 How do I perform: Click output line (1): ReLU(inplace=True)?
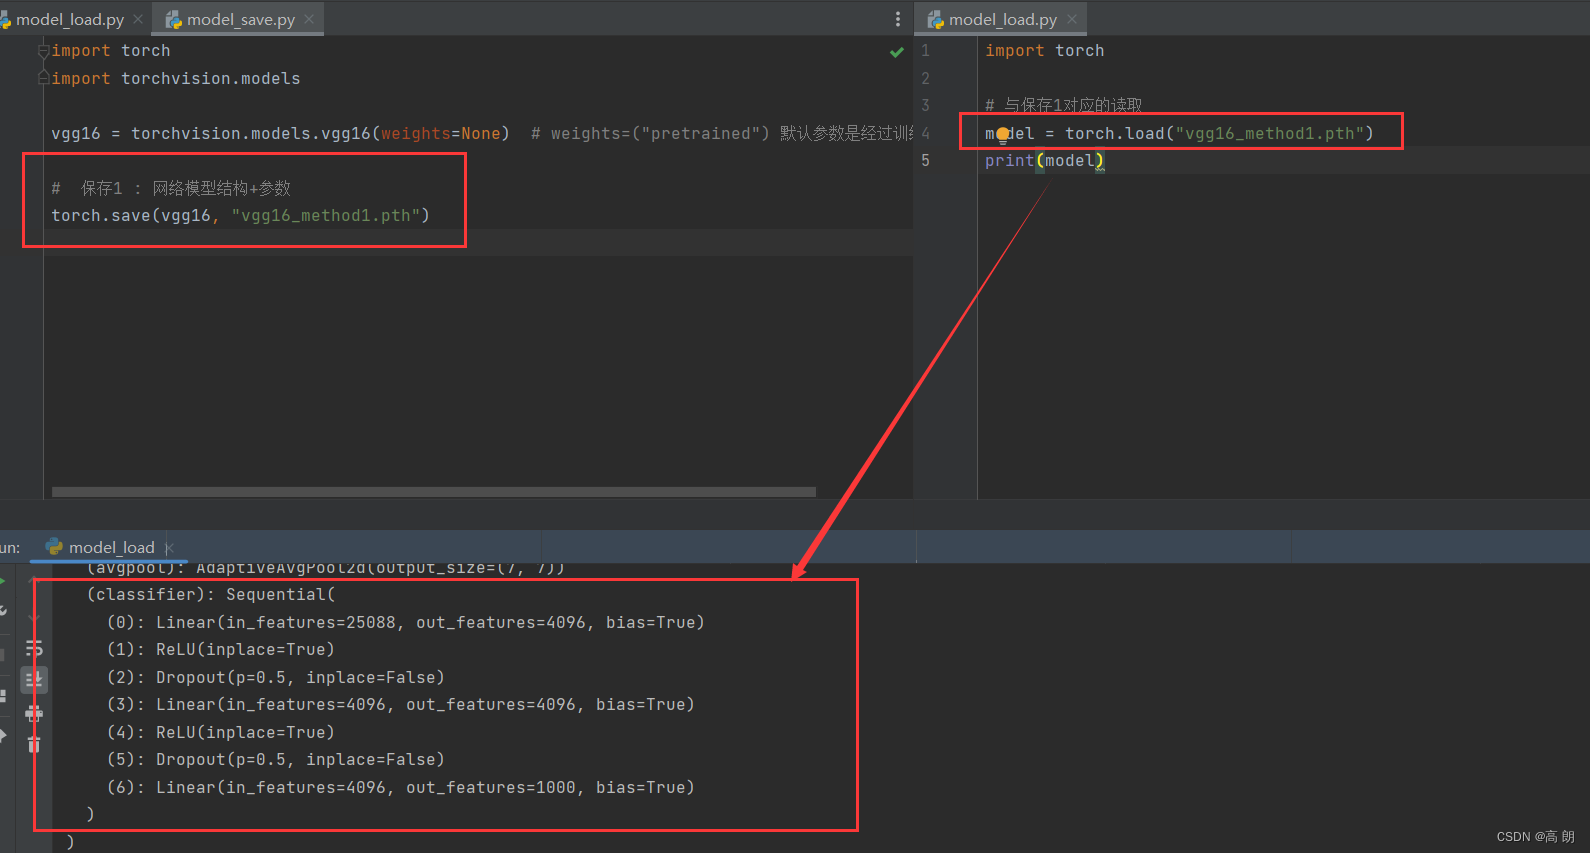(x=220, y=649)
